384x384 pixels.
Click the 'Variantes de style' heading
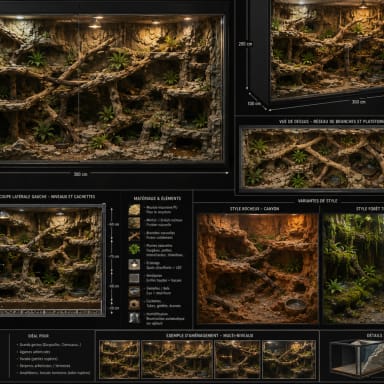coord(317,201)
